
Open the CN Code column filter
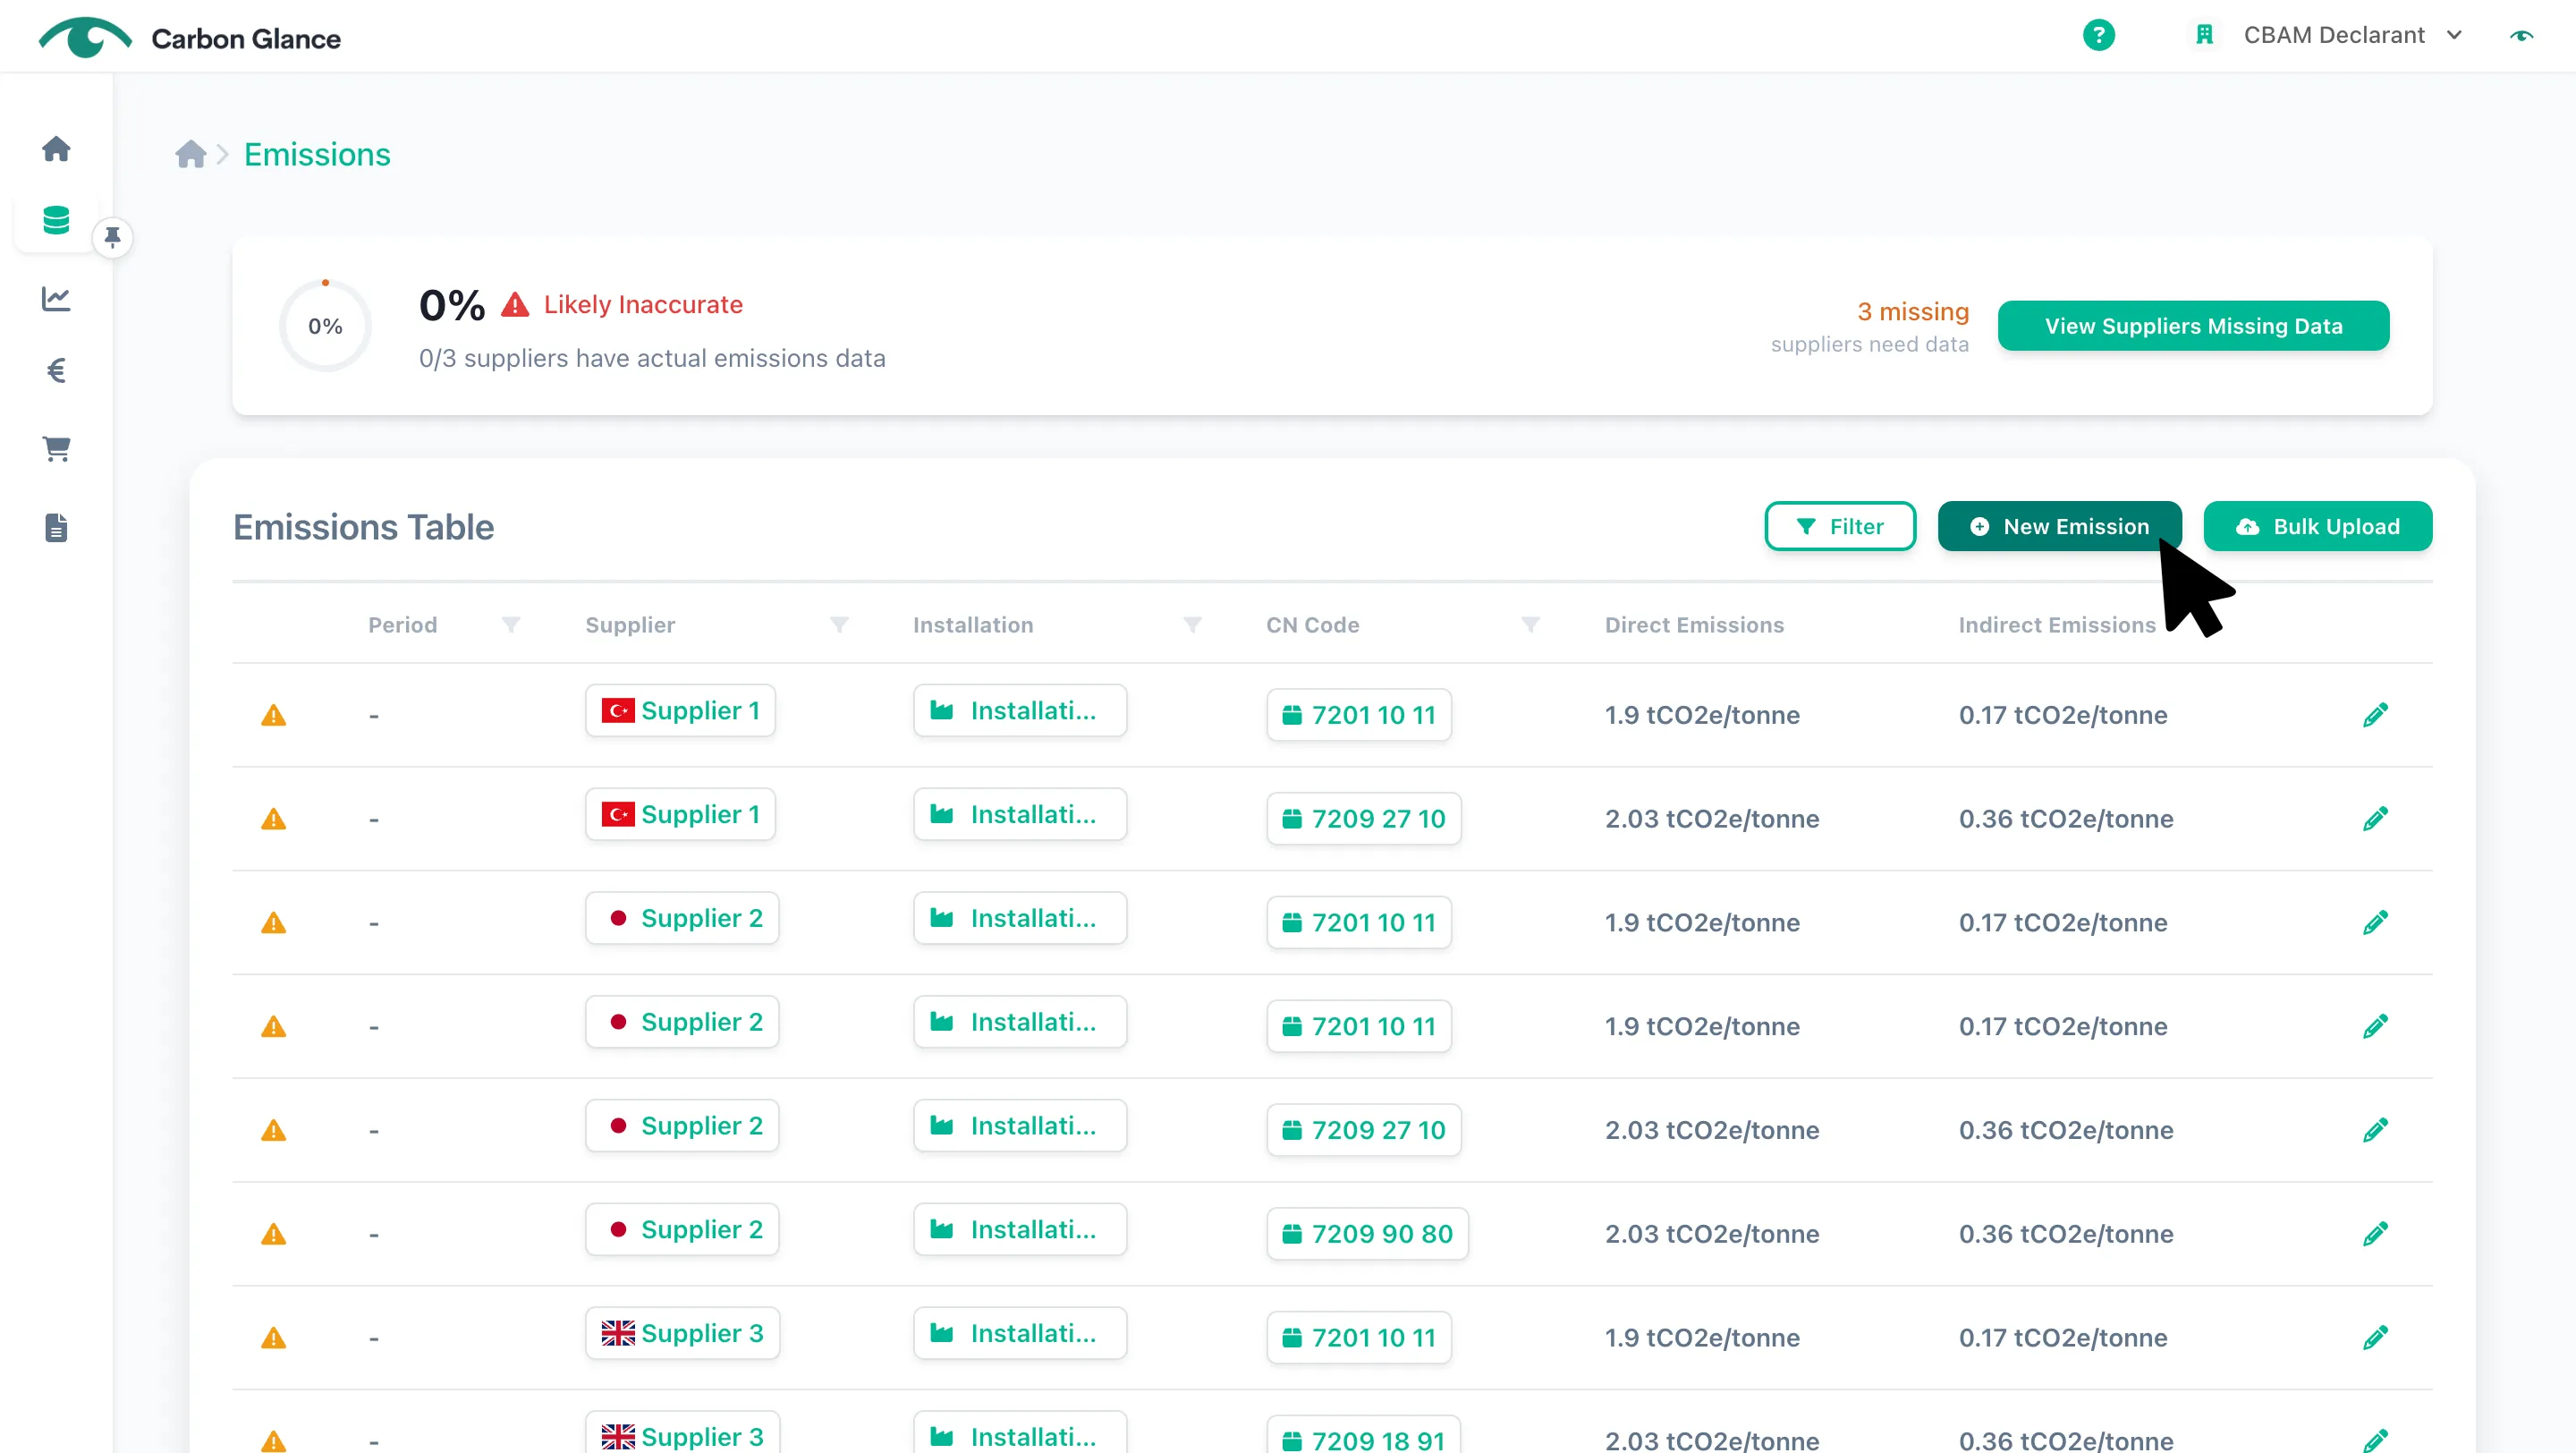click(1530, 625)
